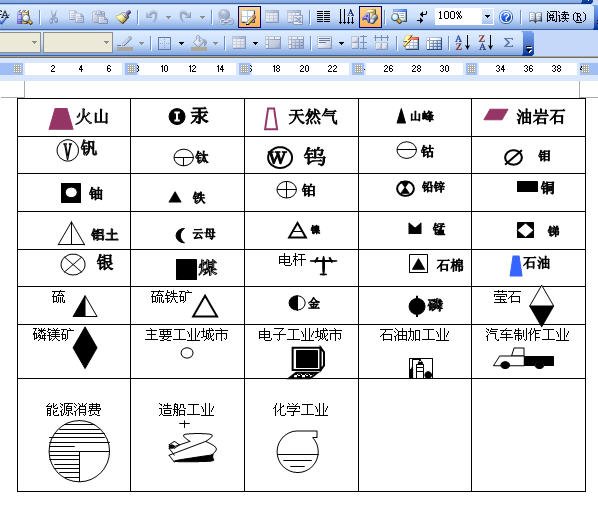Click the Split Cells icon

[296, 43]
